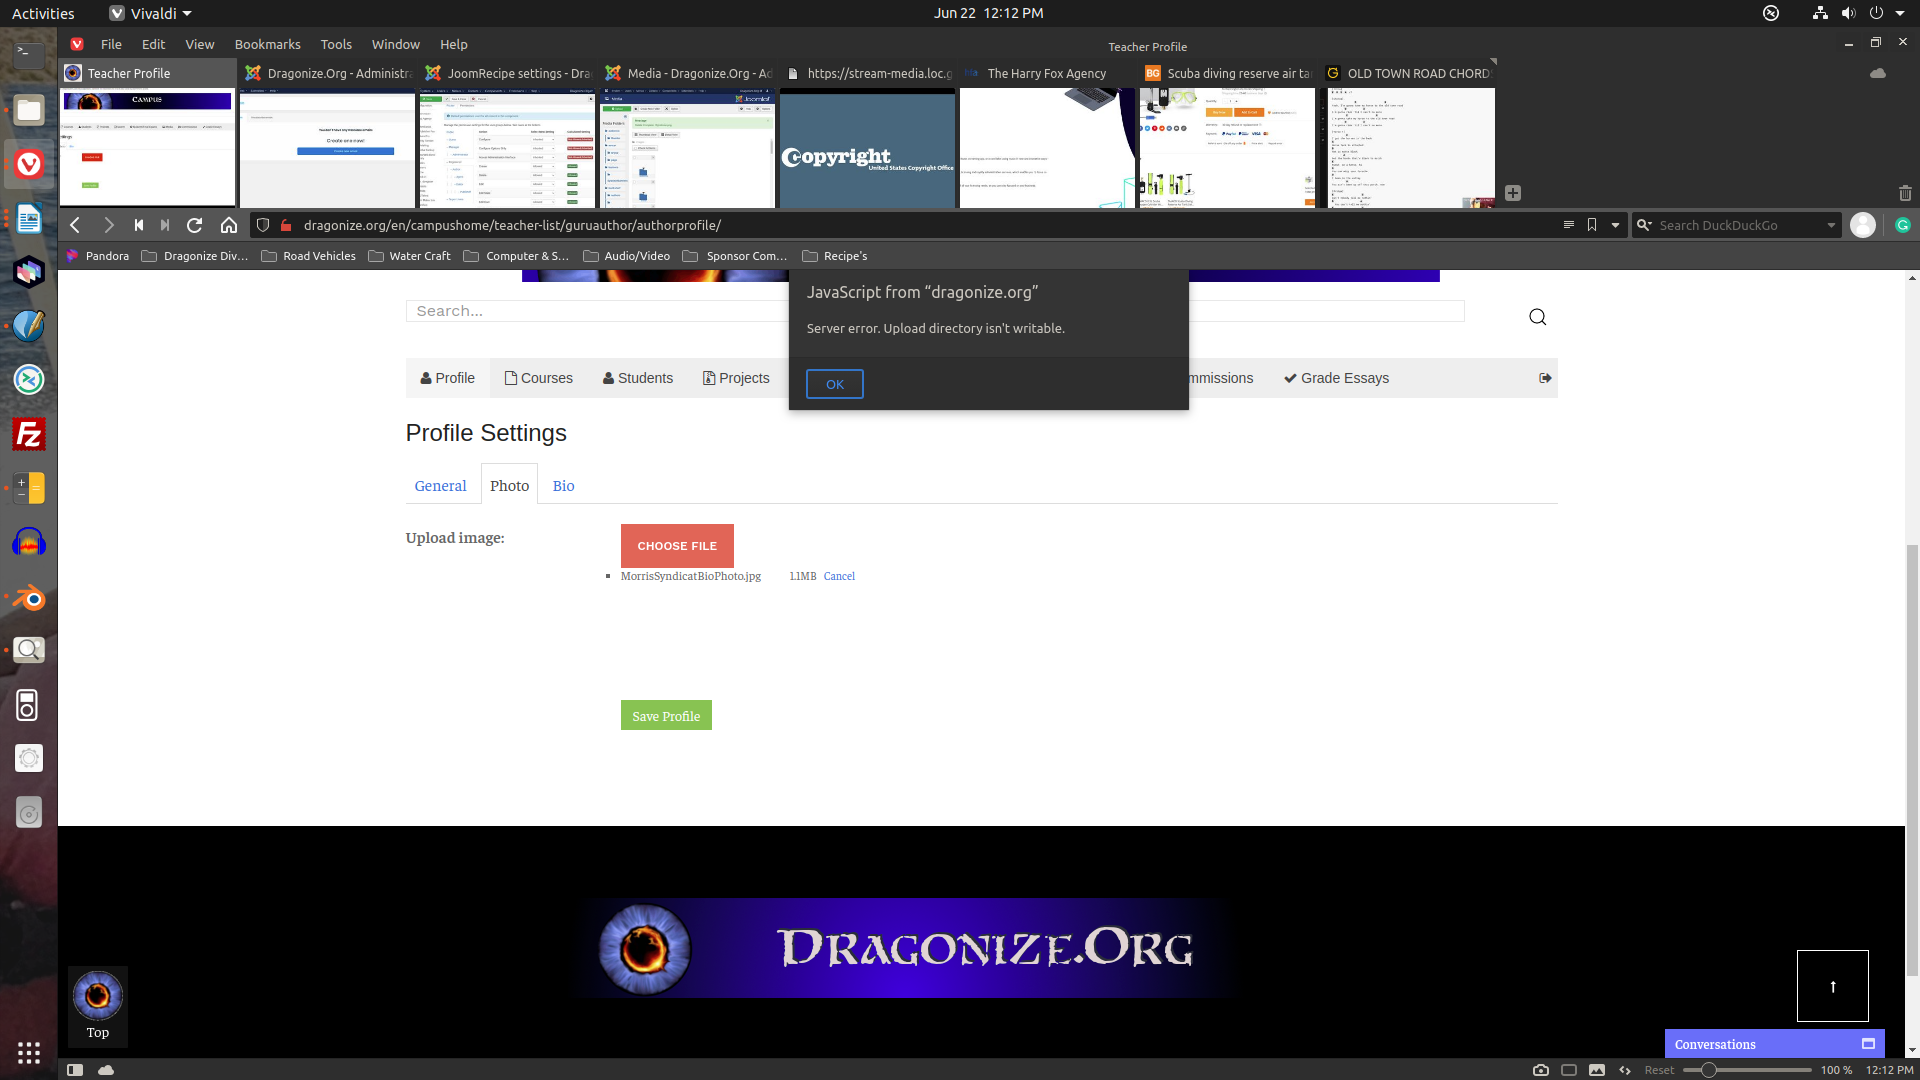Screen dimensions: 1920x1080
Task: Click the home page icon
Action: point(229,225)
